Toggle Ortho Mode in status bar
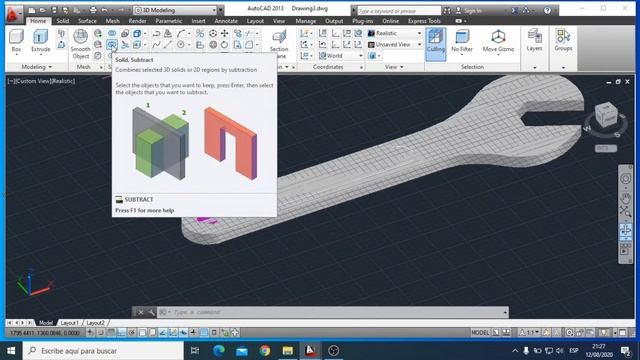 pos(121,333)
